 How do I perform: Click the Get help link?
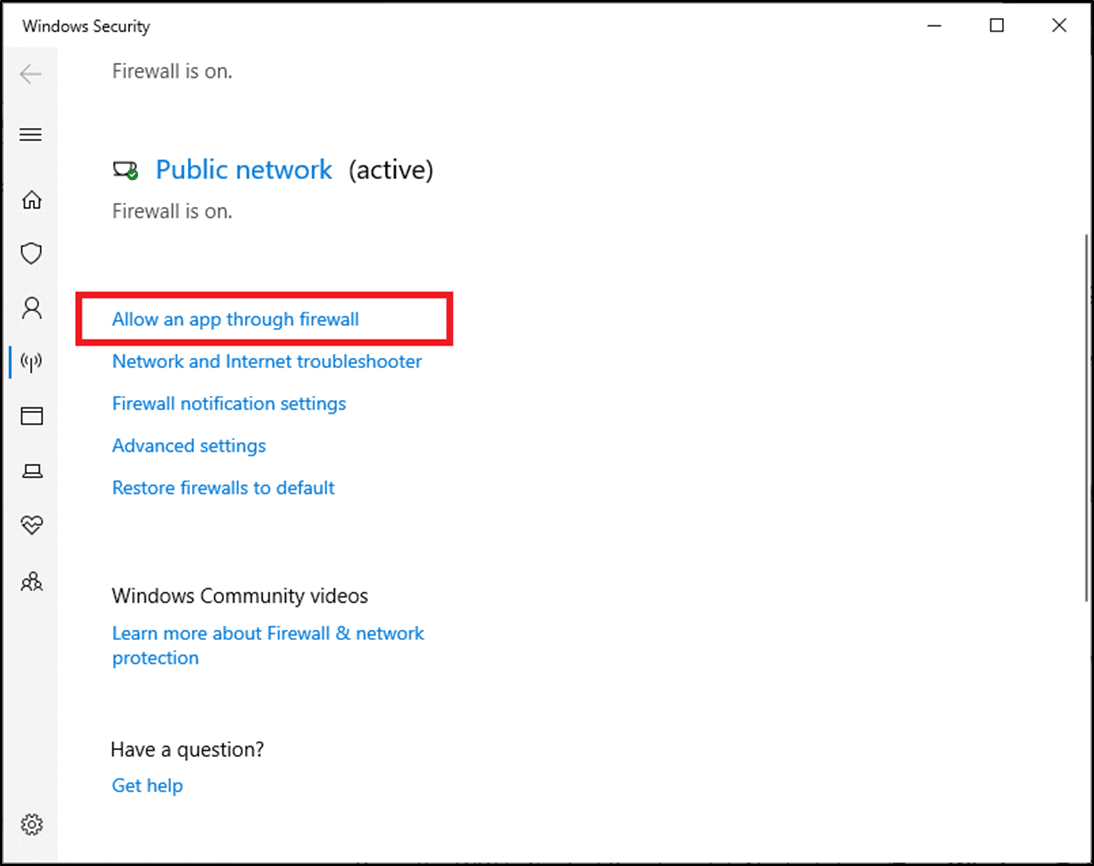pyautogui.click(x=147, y=786)
